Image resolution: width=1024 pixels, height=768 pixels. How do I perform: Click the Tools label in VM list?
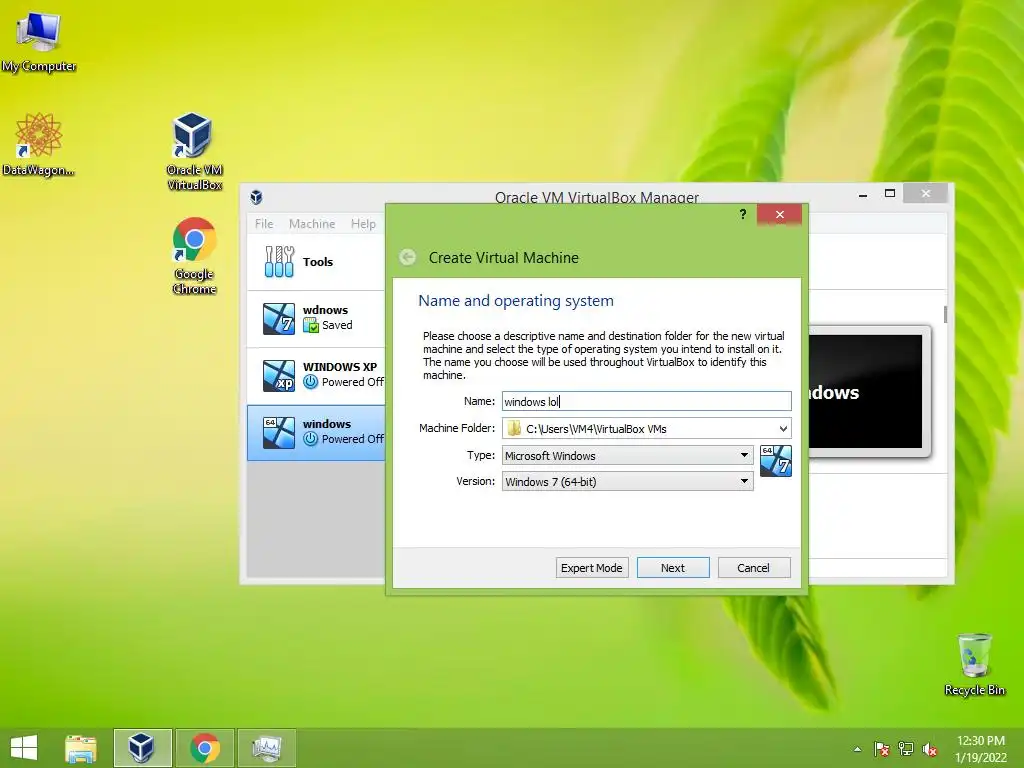(317, 262)
